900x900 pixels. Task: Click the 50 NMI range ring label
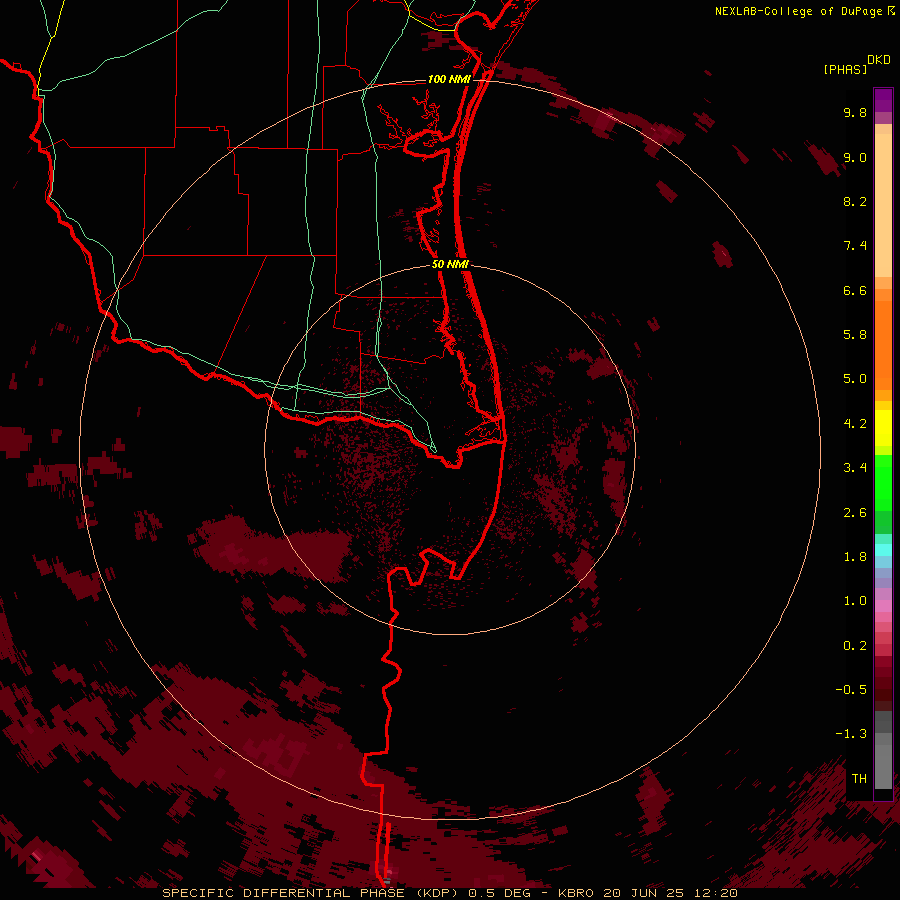[450, 264]
